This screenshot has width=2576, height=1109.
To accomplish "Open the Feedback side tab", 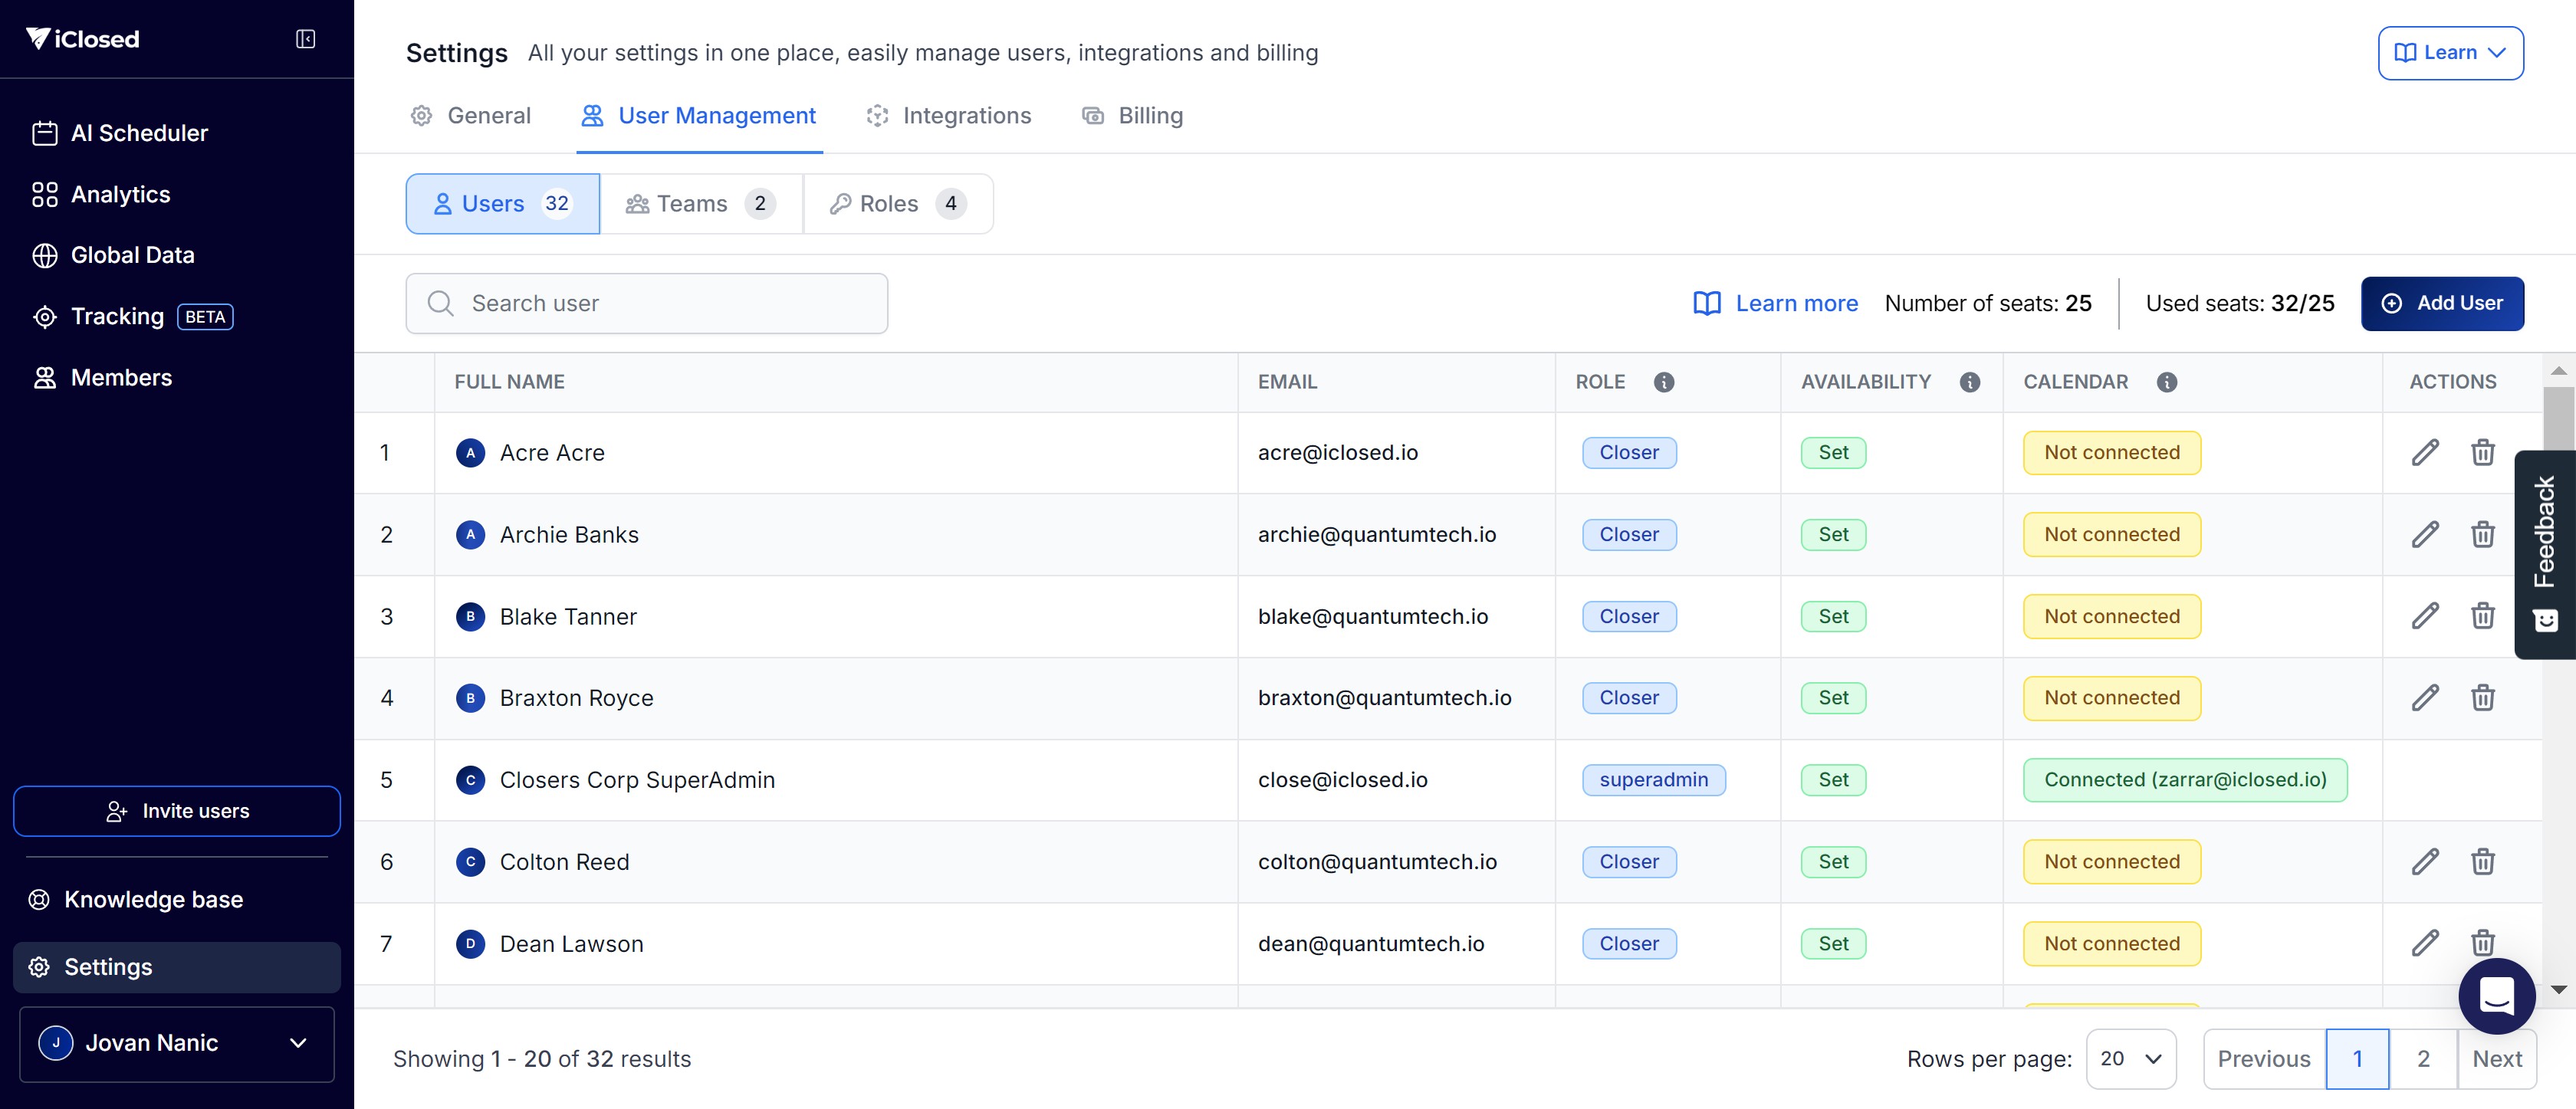I will (x=2545, y=554).
